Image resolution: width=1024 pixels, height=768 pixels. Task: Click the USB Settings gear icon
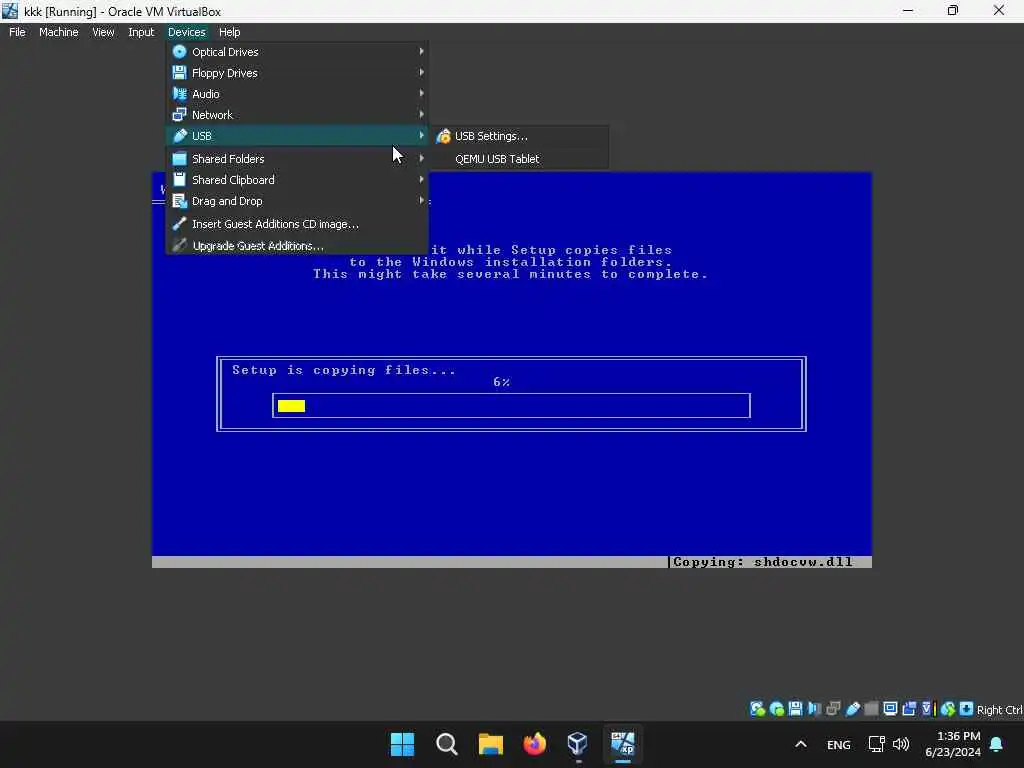pos(443,136)
